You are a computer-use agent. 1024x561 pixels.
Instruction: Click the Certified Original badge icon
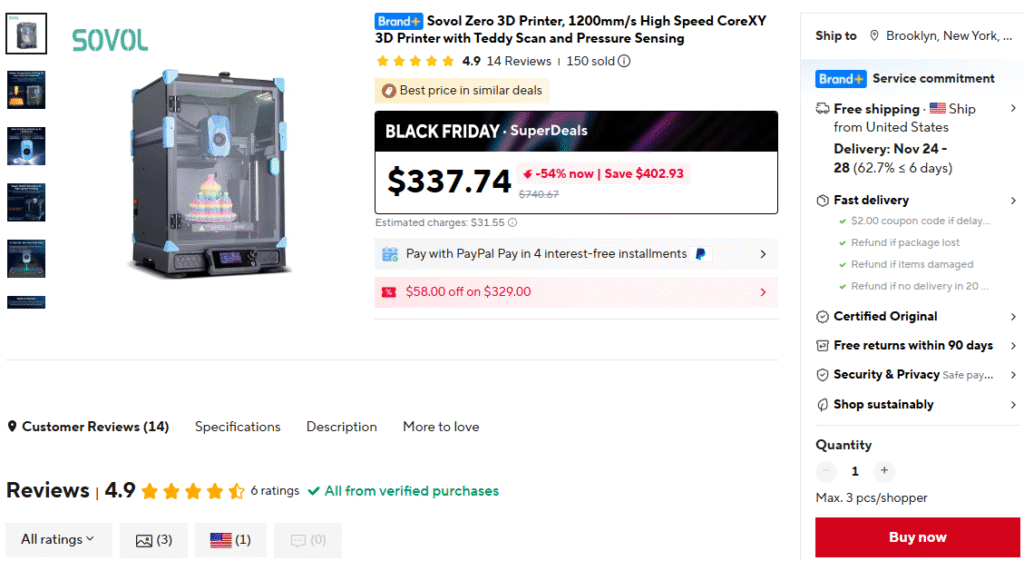pyautogui.click(x=822, y=316)
